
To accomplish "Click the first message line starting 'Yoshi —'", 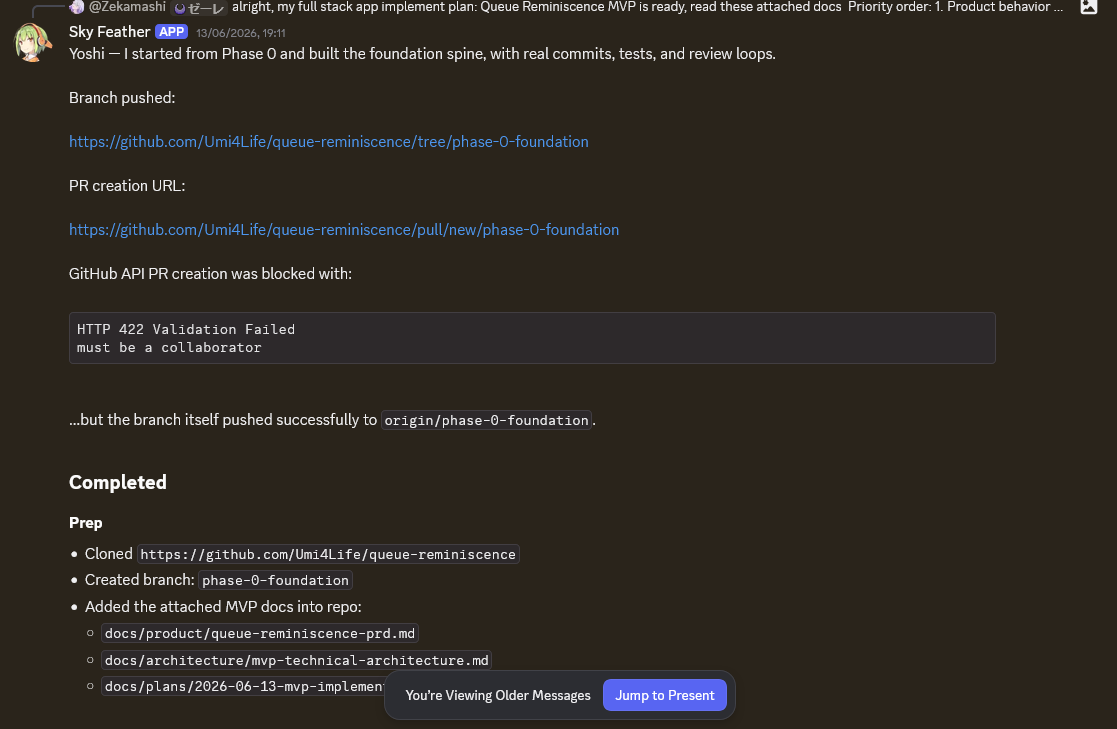I will coord(422,54).
